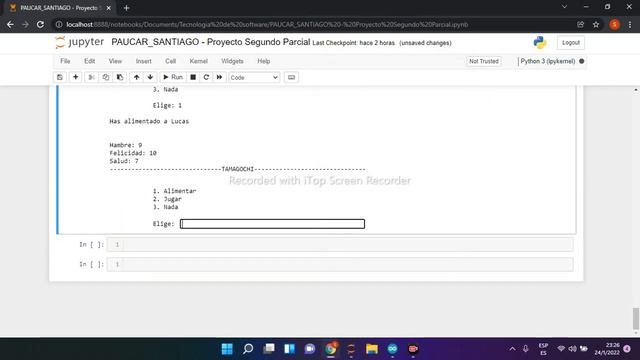Viewport: 640px width, 360px height.
Task: Open the Edit menu
Action: point(89,61)
